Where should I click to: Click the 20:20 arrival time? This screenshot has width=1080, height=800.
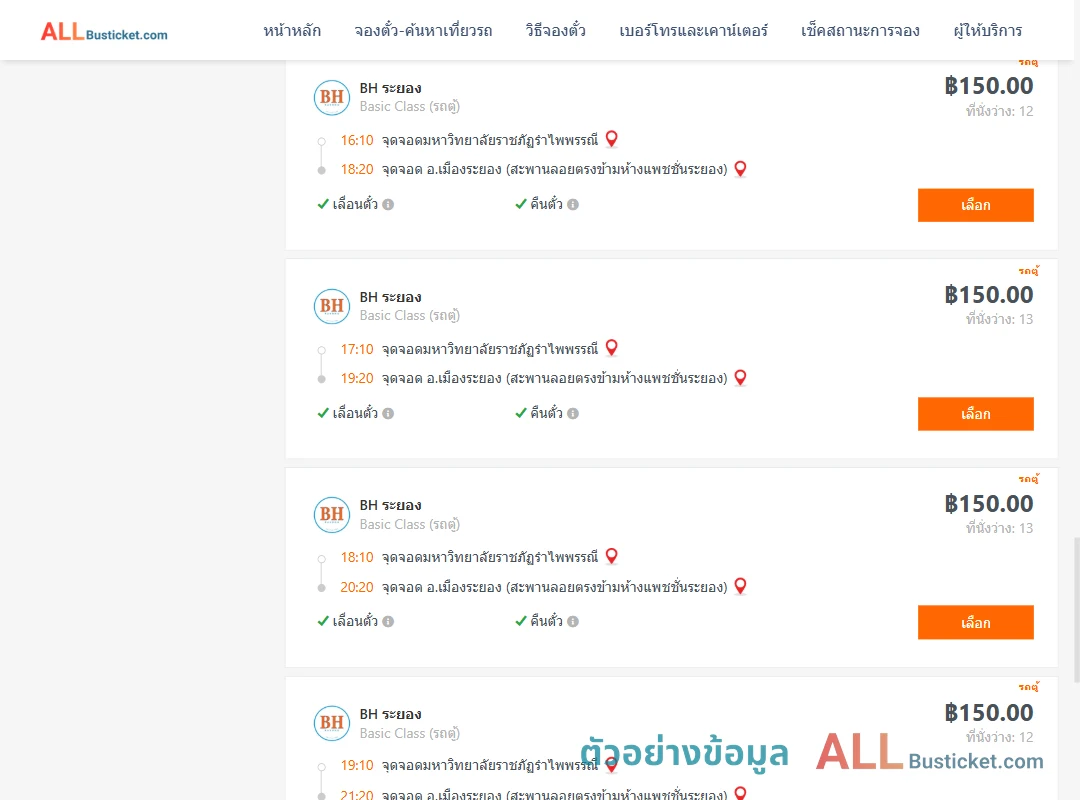(357, 587)
